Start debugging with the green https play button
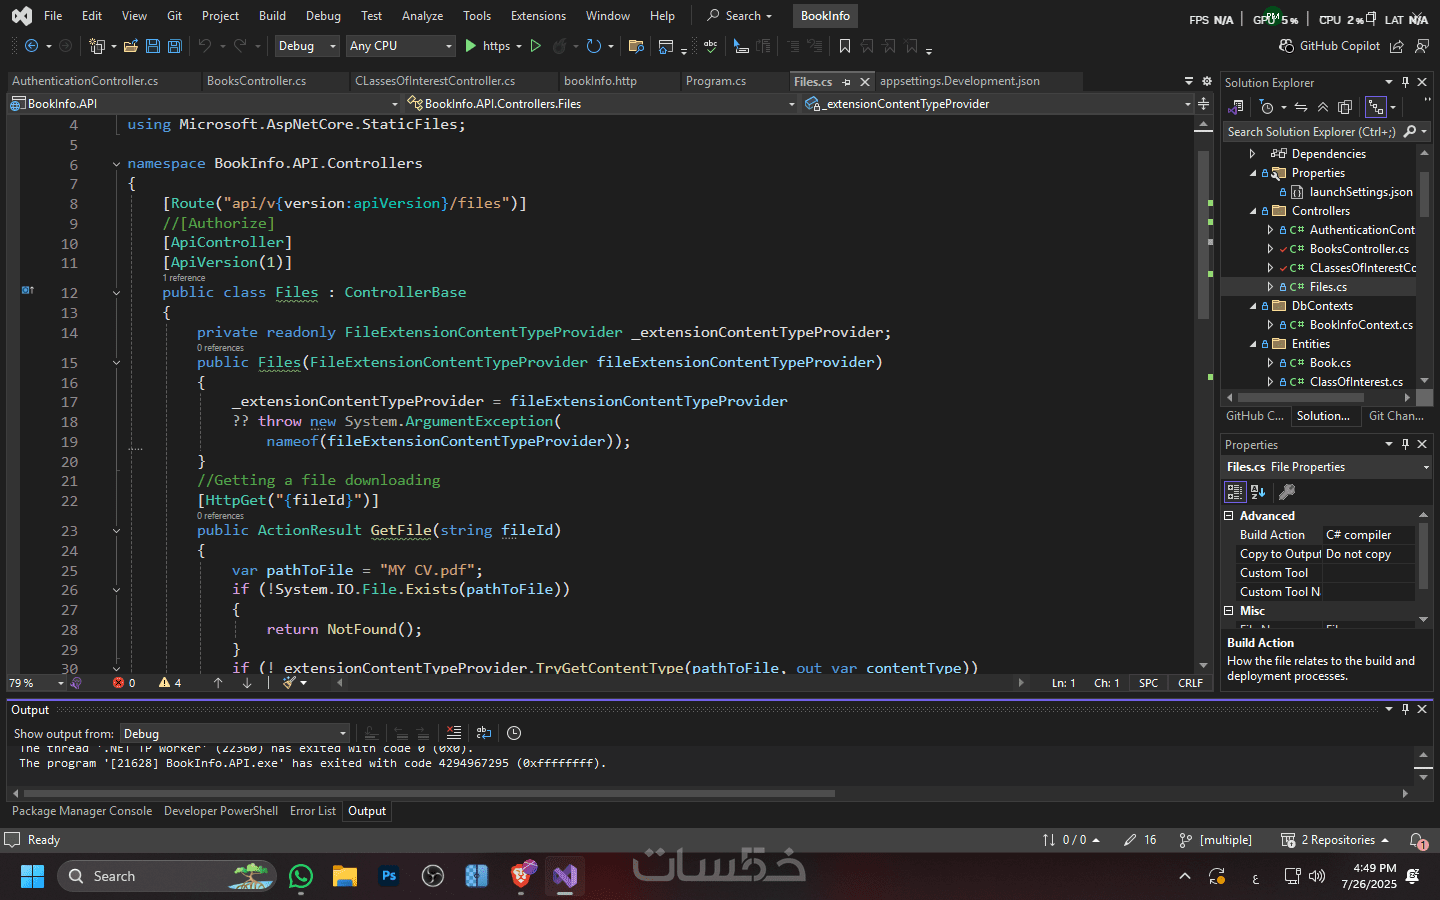The image size is (1440, 900). tap(471, 46)
